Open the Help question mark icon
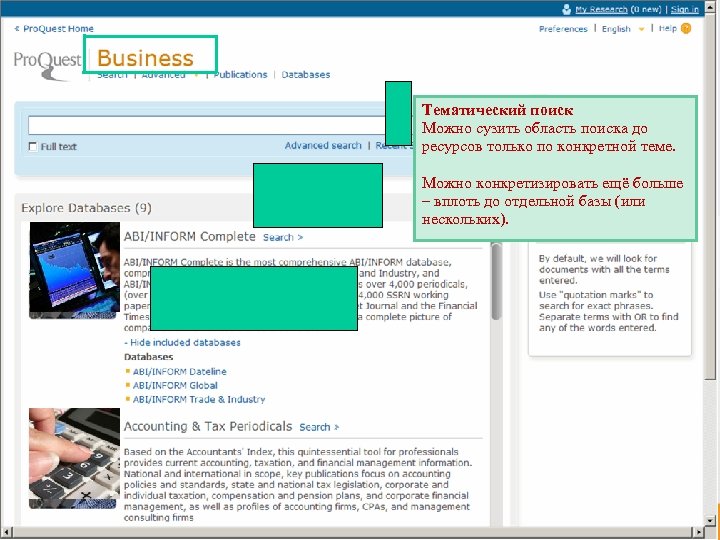The image size is (720, 540). 686,28
